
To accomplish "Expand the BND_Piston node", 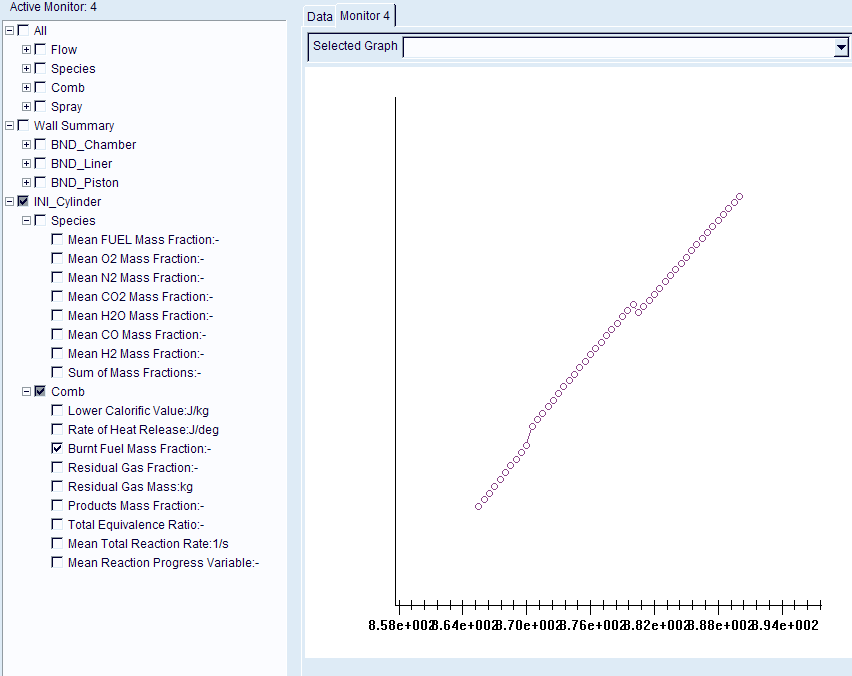I will [x=26, y=183].
